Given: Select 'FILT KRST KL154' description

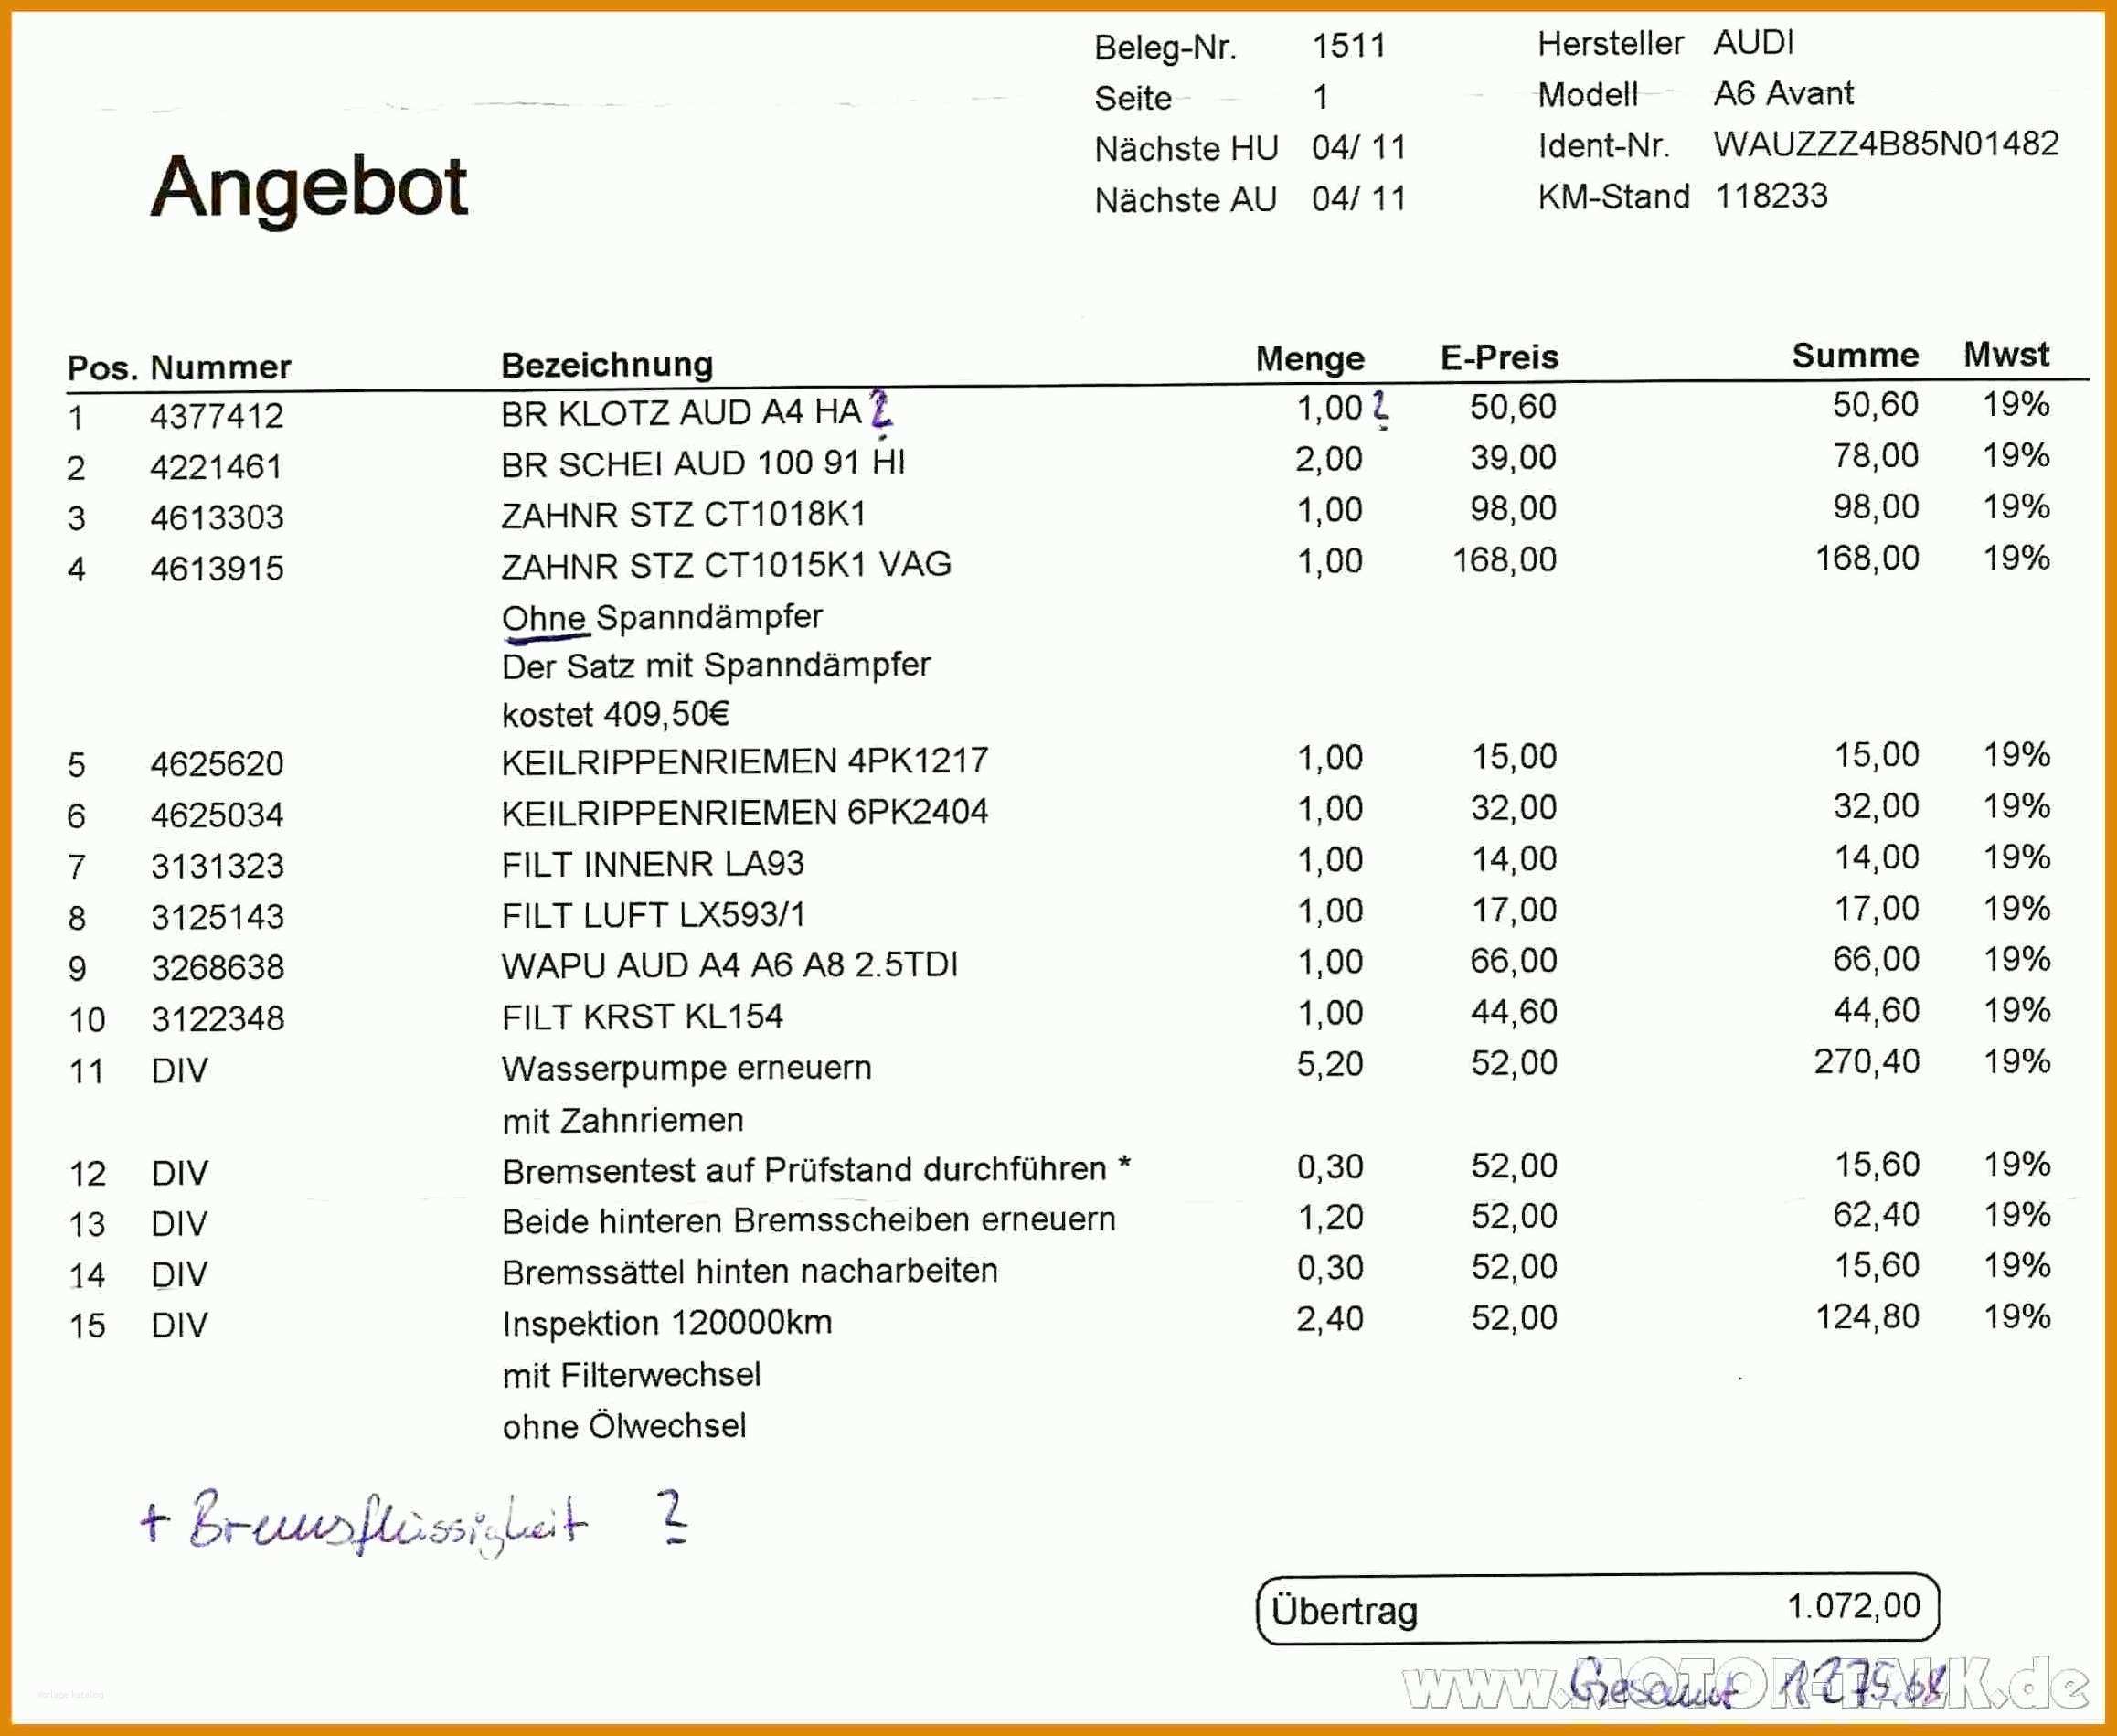Looking at the screenshot, I should (642, 1017).
